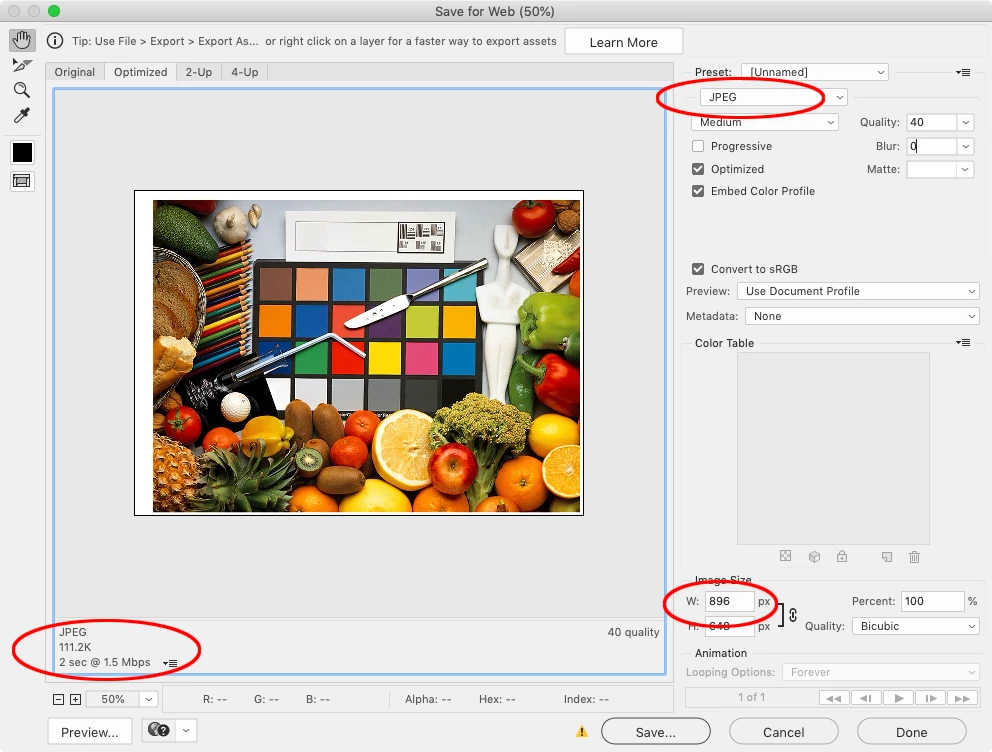
Task: Open the preview info flyout menu icon
Action: pyautogui.click(x=170, y=663)
